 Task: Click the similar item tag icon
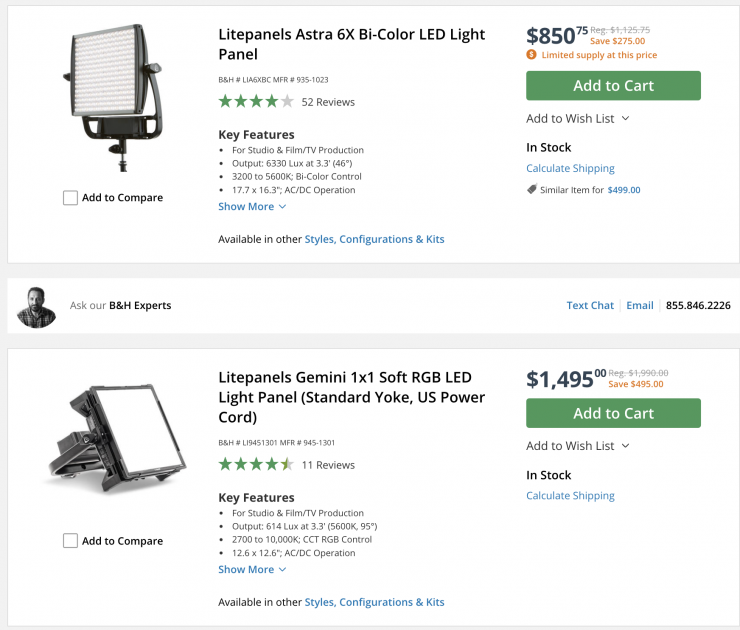click(532, 189)
